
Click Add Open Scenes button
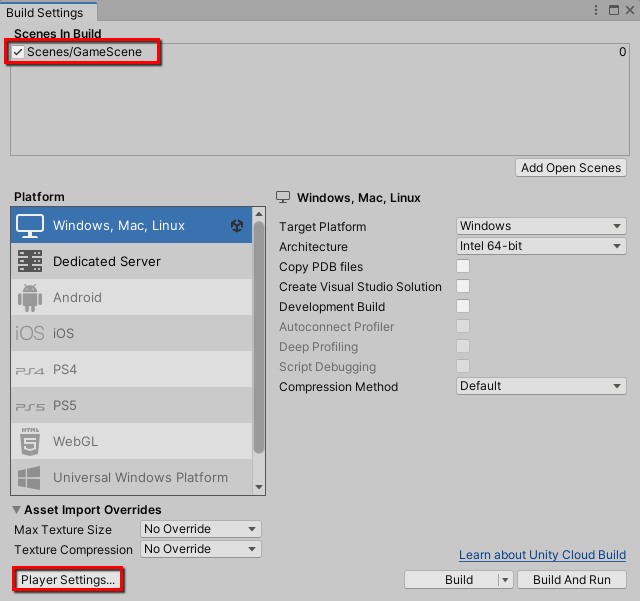pos(571,168)
